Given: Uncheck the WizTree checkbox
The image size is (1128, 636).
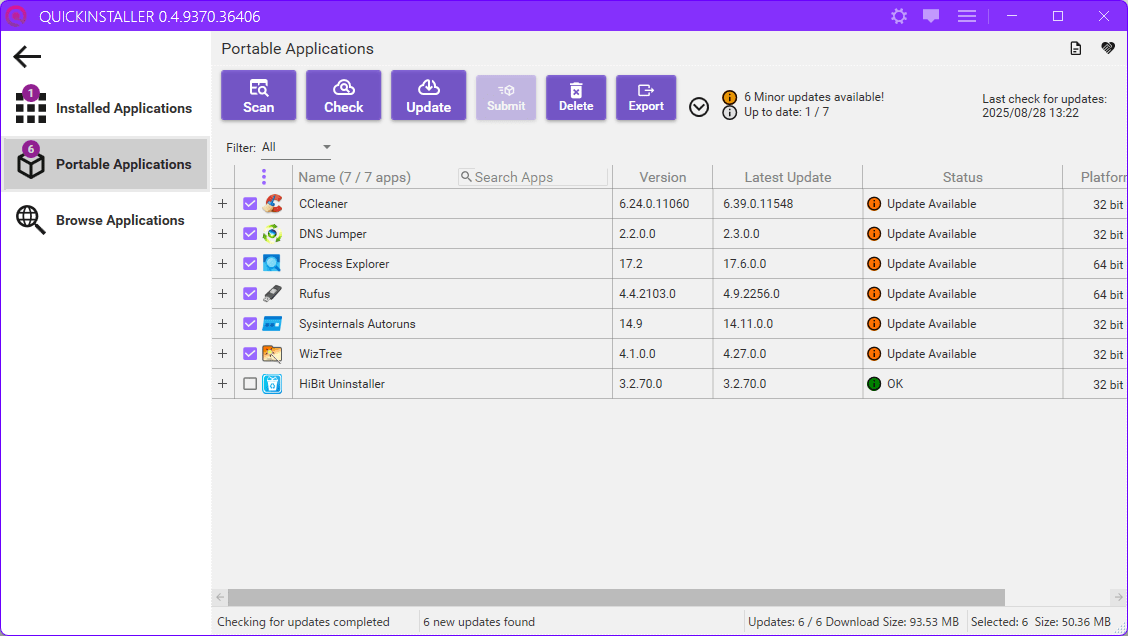Looking at the screenshot, I should [250, 354].
